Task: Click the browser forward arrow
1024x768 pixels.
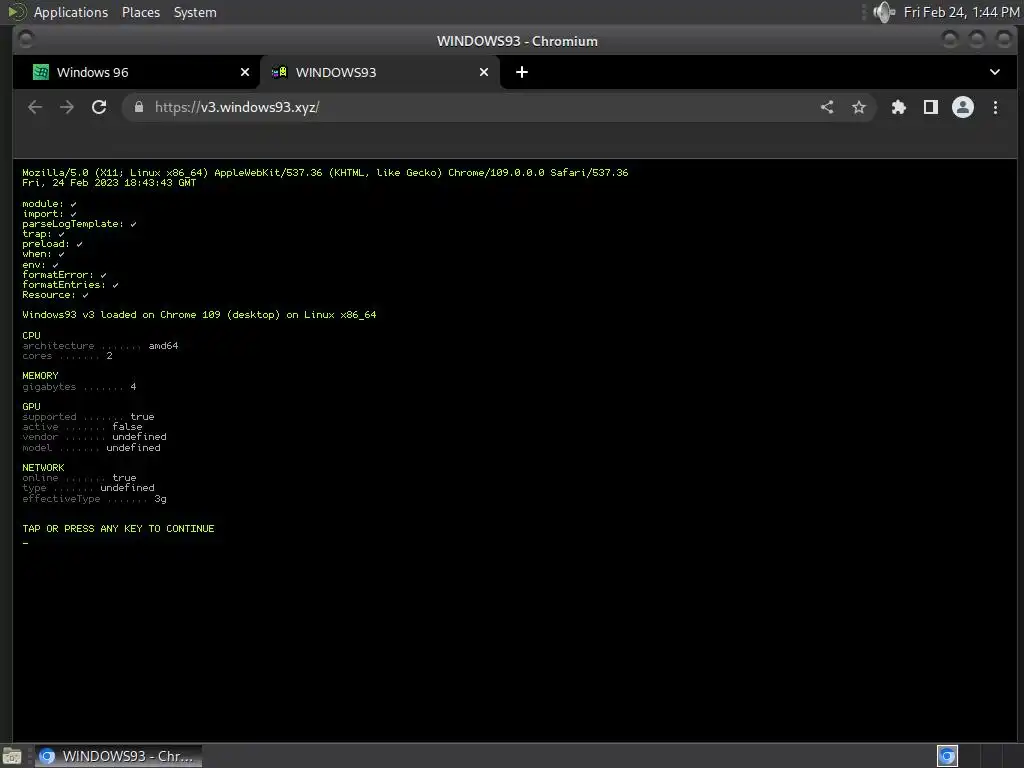Action: [67, 107]
